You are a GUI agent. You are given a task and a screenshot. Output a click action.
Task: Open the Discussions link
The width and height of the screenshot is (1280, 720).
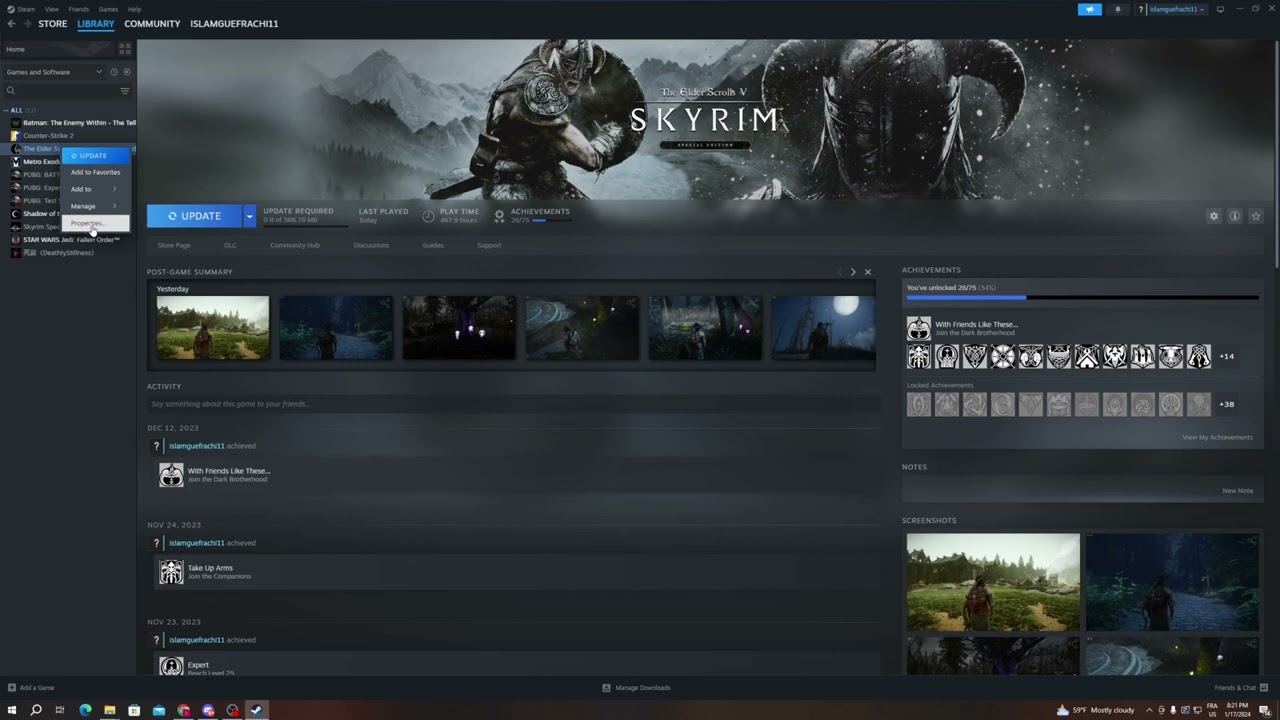[371, 245]
